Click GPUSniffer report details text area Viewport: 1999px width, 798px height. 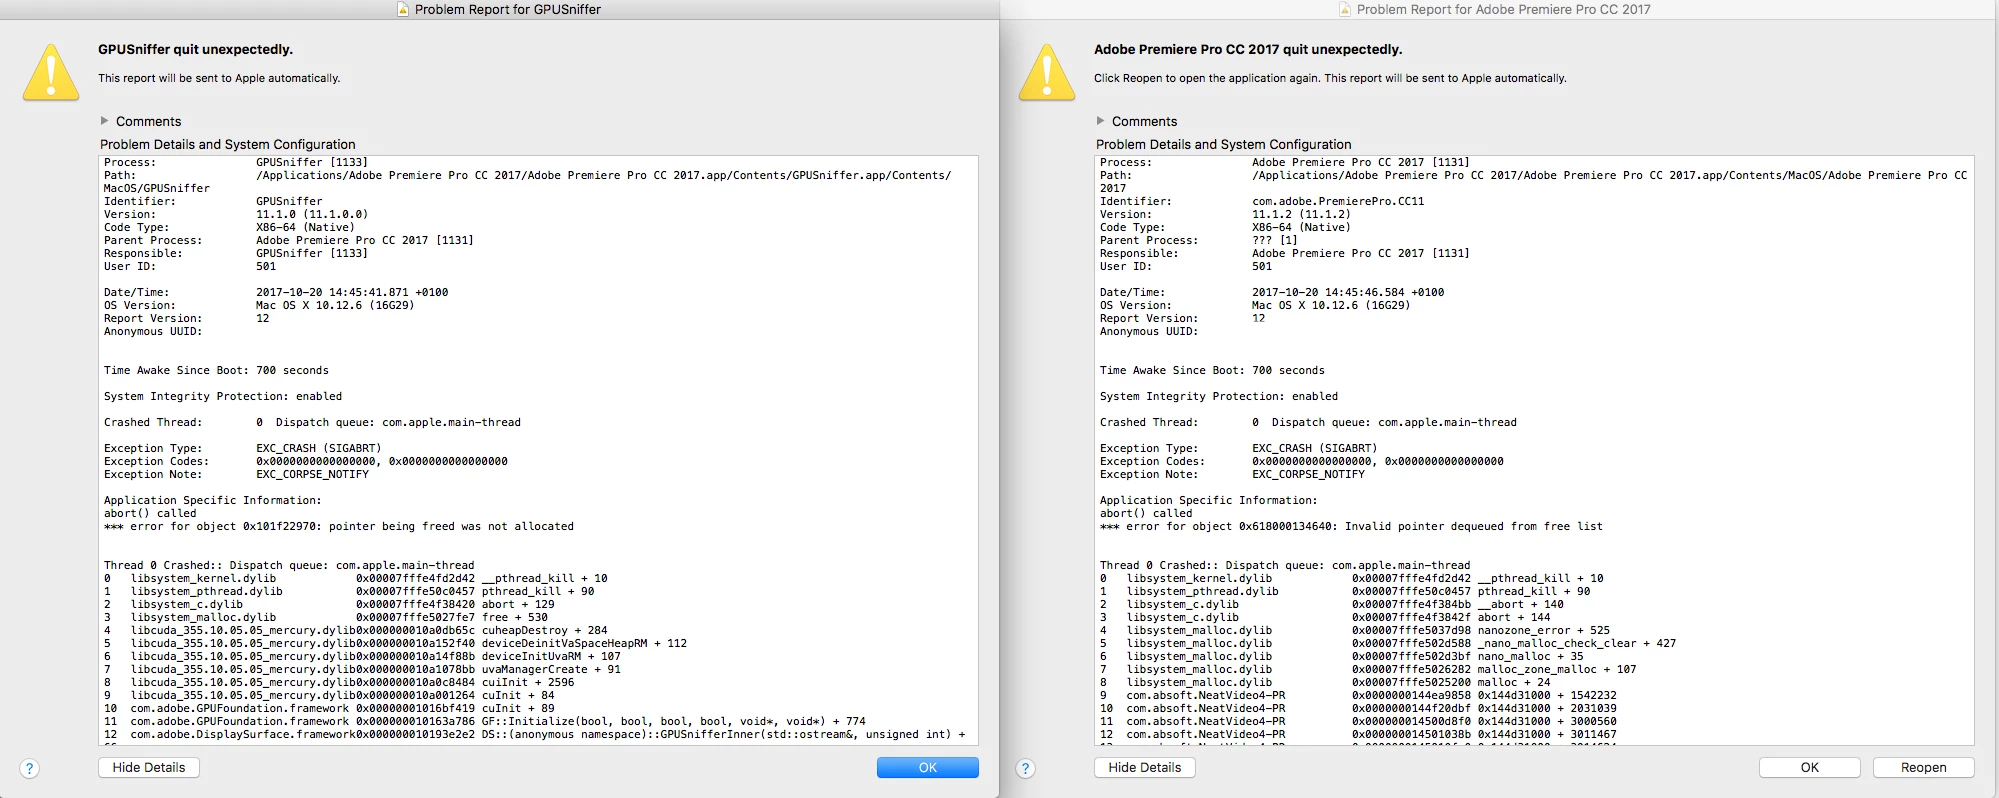(x=539, y=450)
